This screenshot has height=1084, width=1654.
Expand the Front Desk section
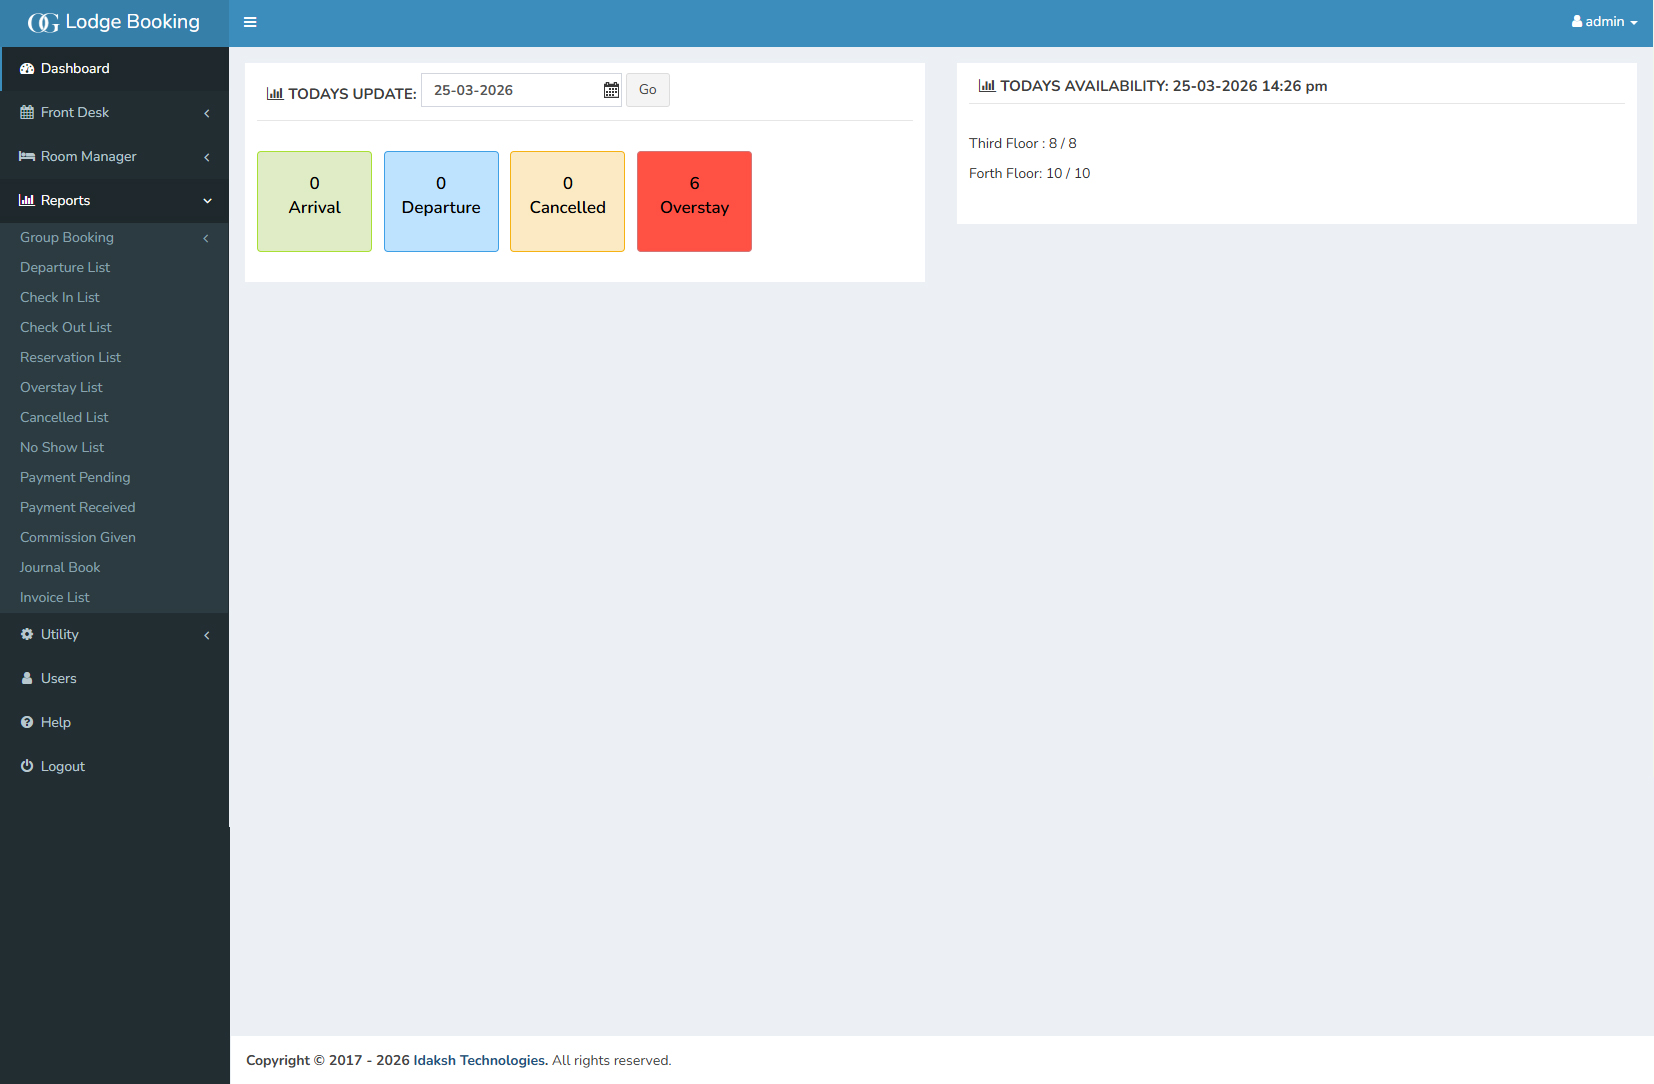(74, 112)
